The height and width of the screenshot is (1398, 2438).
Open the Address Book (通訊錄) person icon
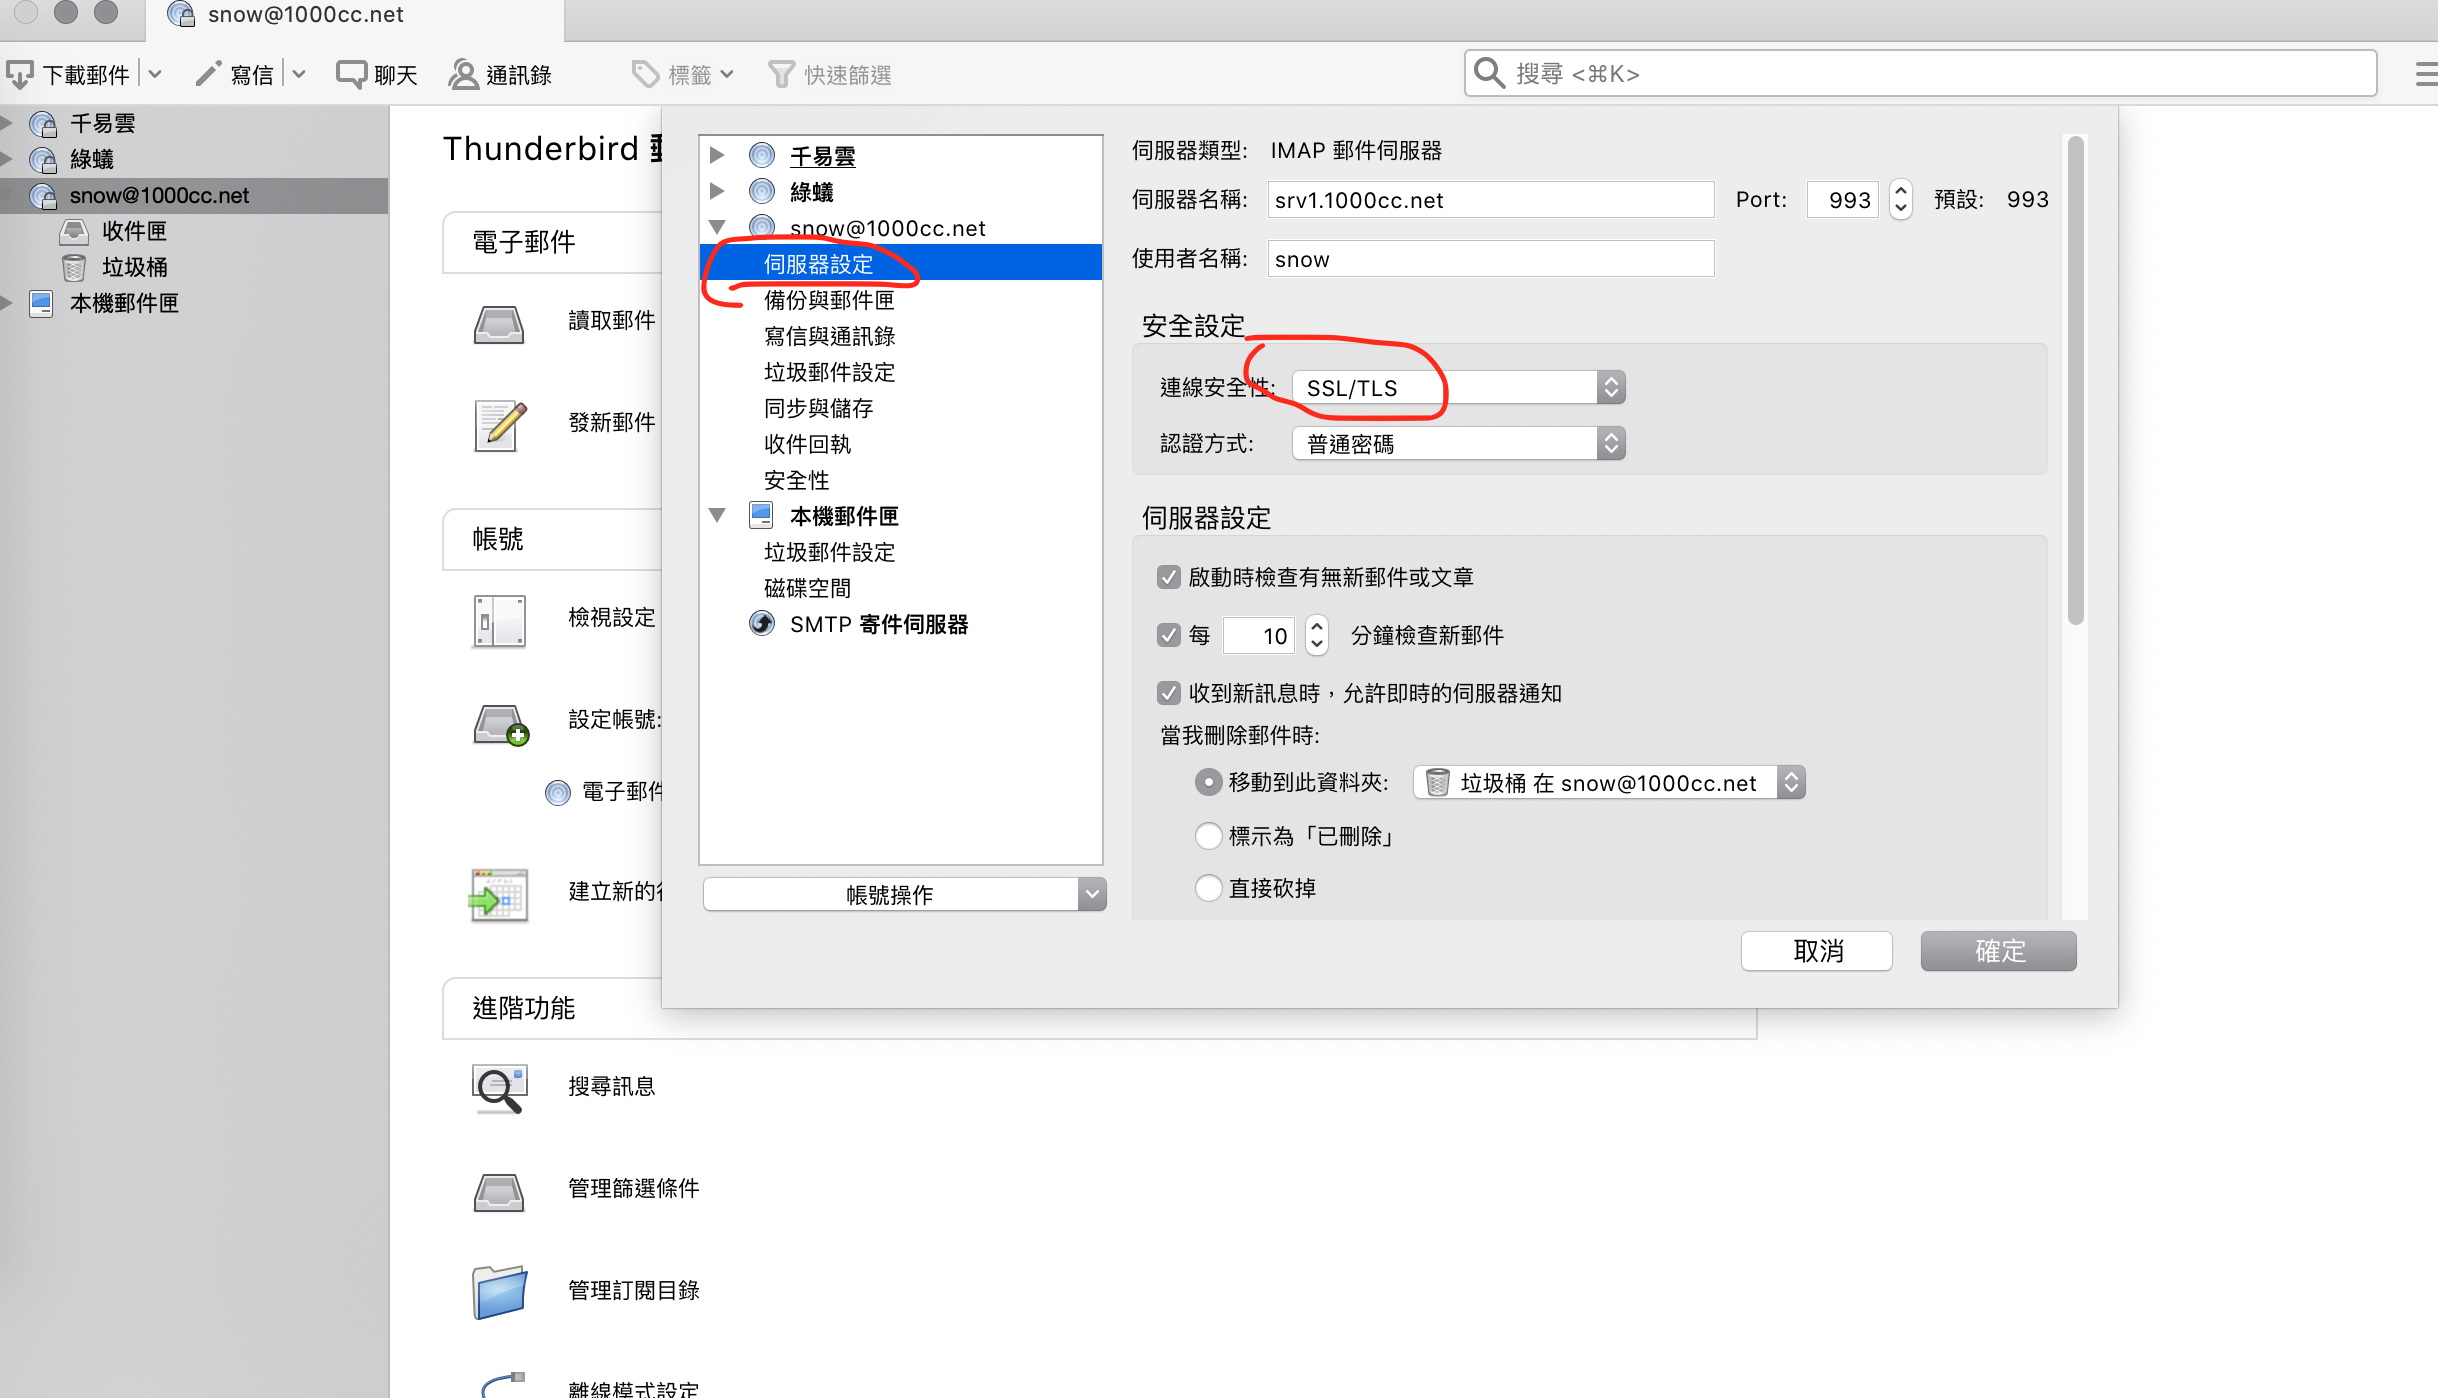(463, 74)
